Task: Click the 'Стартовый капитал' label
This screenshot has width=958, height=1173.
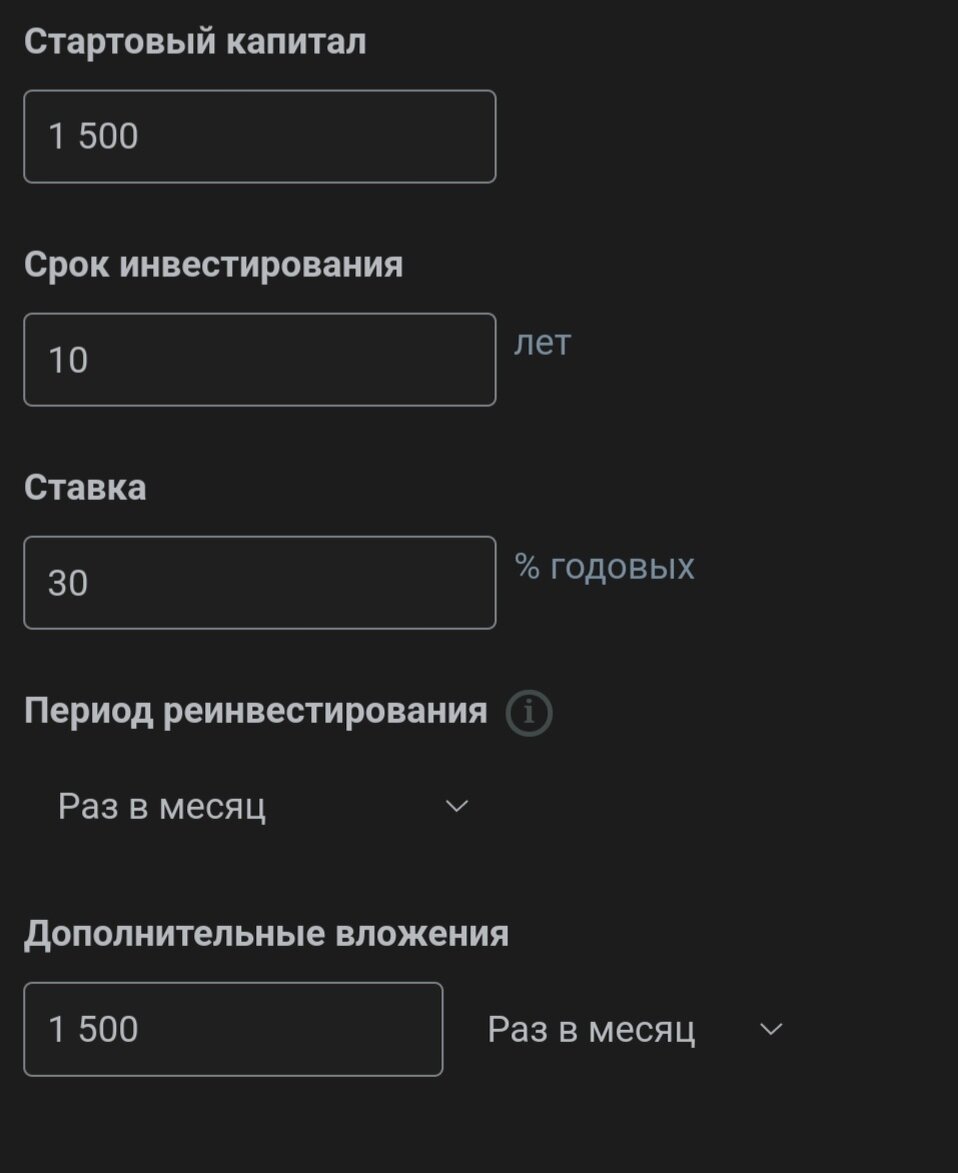Action: pos(195,42)
